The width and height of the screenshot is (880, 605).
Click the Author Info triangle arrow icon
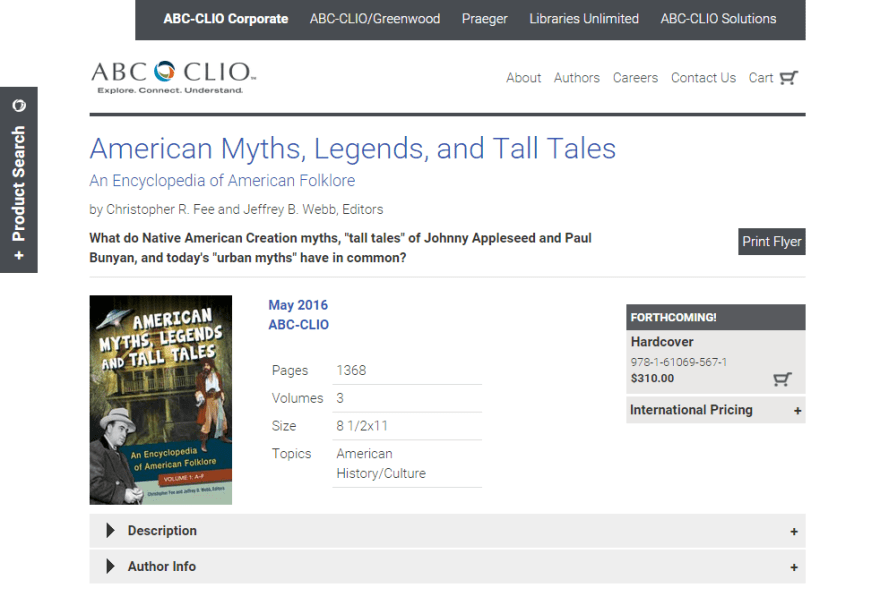(110, 567)
